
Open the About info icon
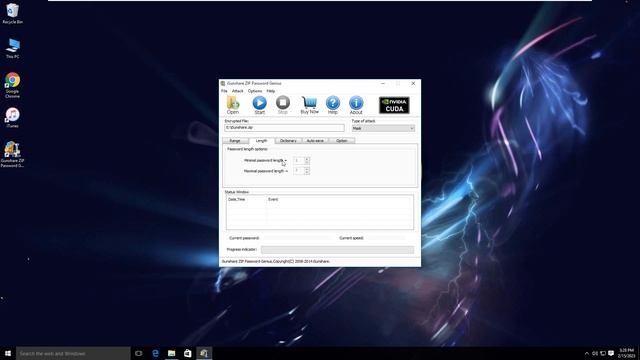pyautogui.click(x=356, y=105)
